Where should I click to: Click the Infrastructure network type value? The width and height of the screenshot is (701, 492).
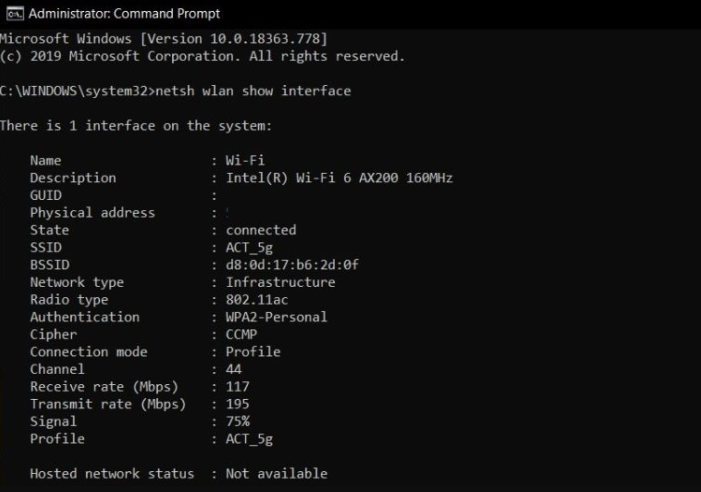(280, 282)
